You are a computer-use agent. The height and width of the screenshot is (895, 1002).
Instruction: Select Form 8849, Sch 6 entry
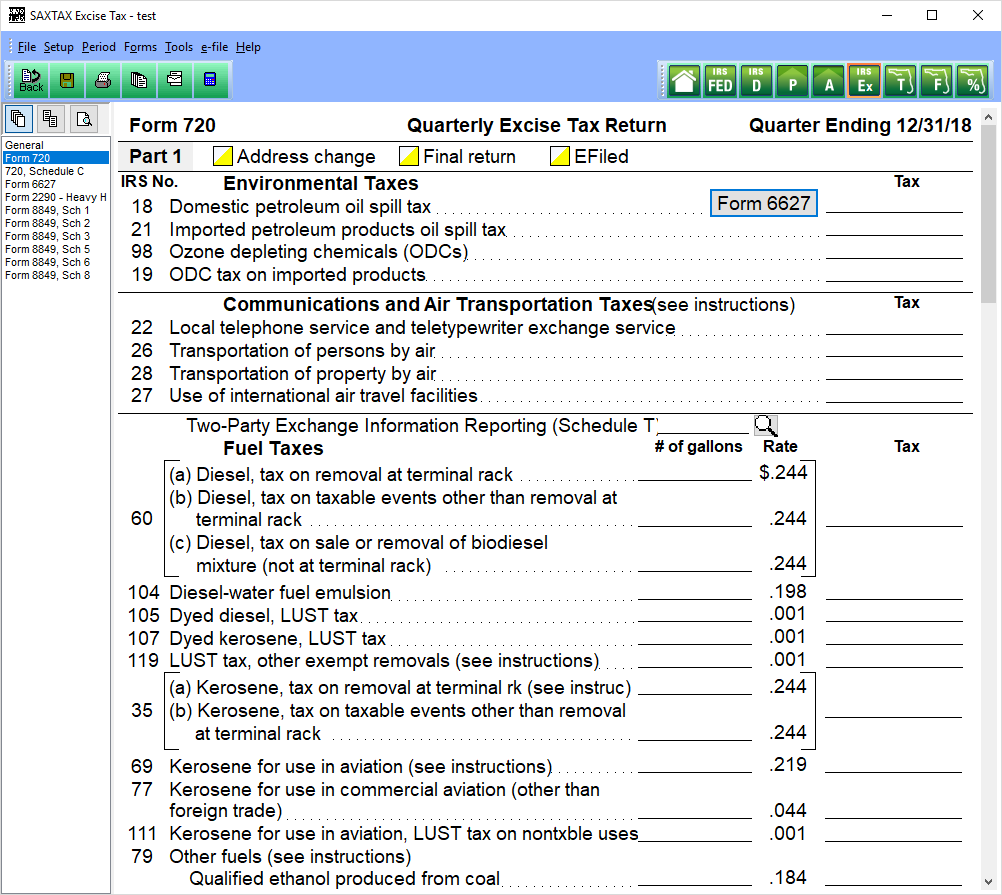click(56, 262)
